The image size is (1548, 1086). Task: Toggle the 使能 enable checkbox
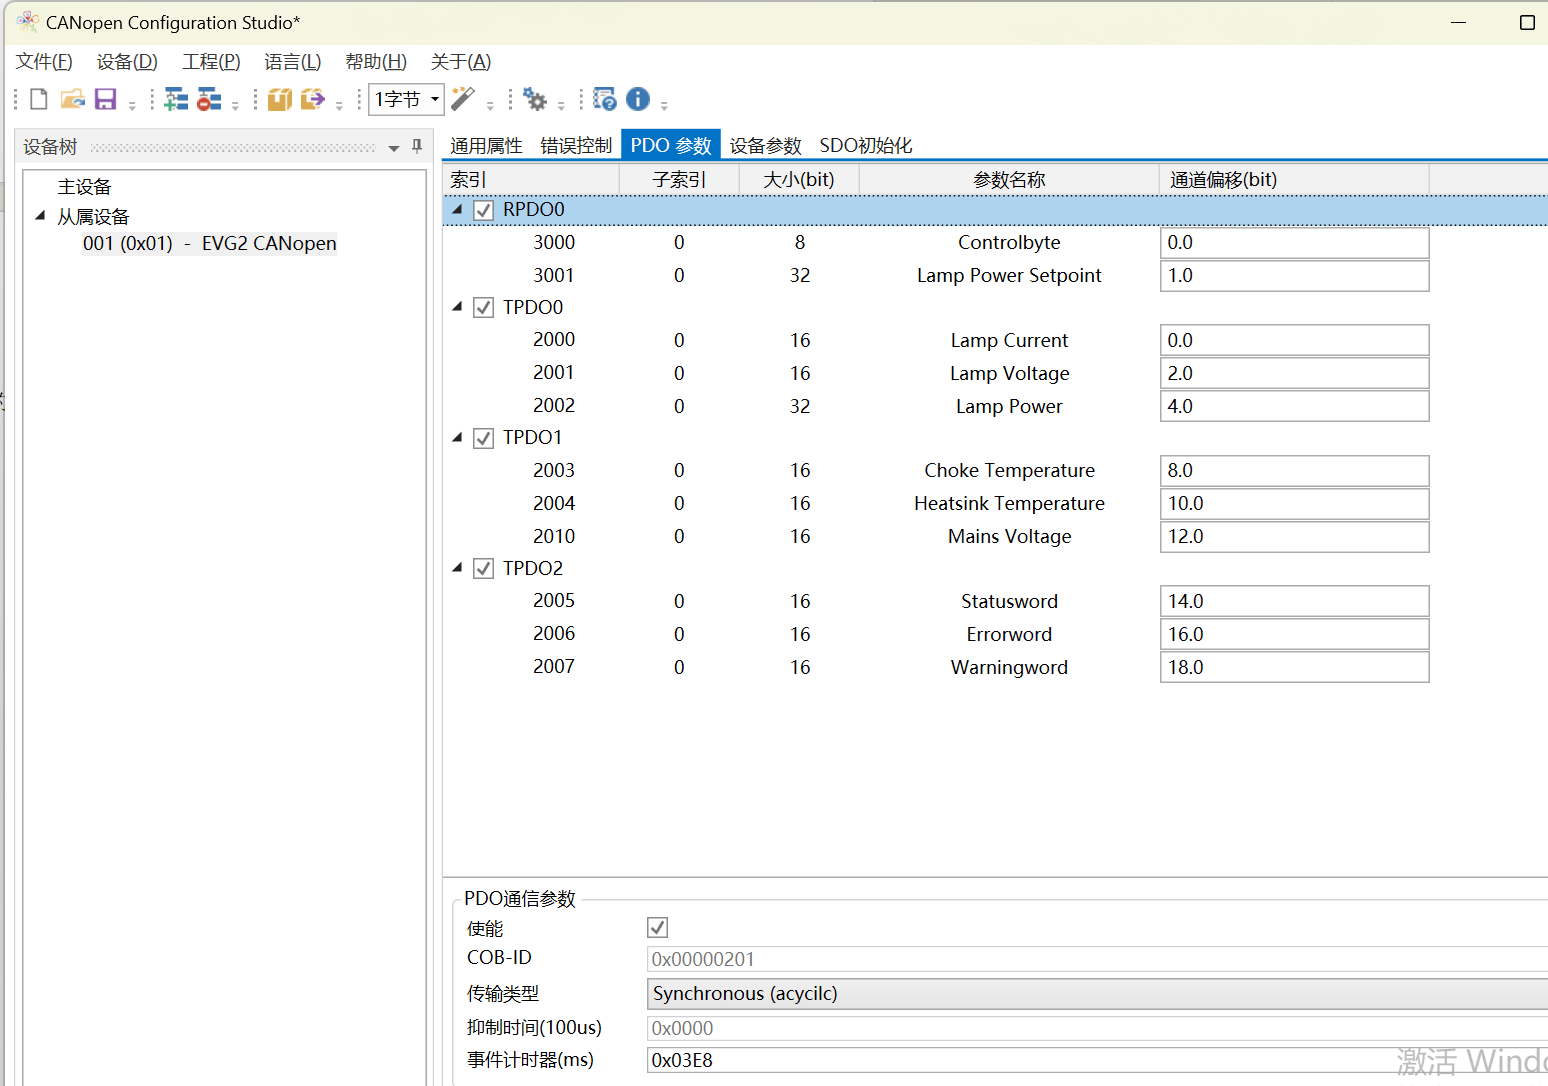(x=657, y=928)
